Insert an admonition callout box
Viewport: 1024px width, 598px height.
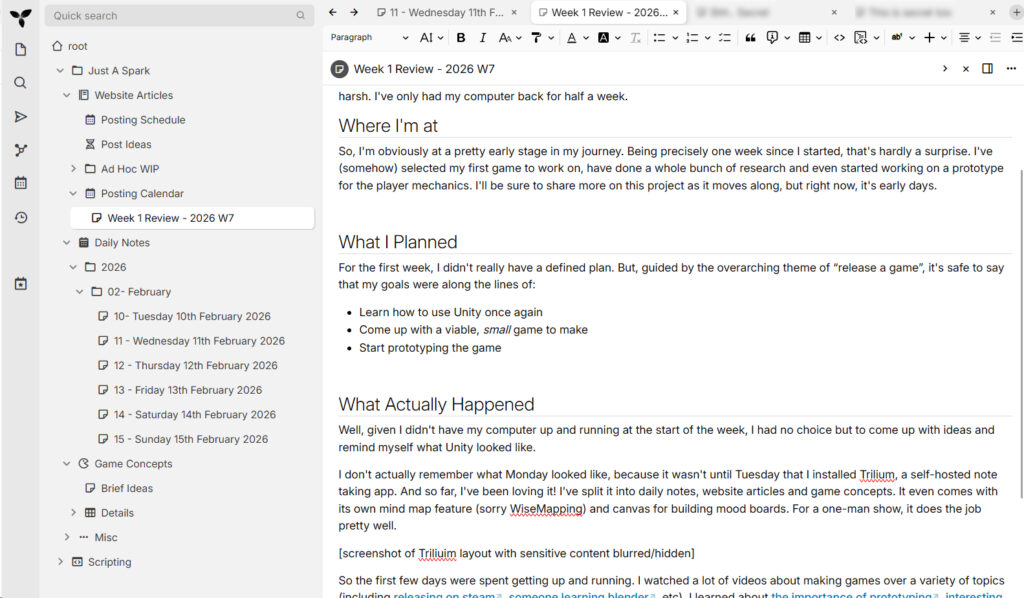[x=772, y=38]
